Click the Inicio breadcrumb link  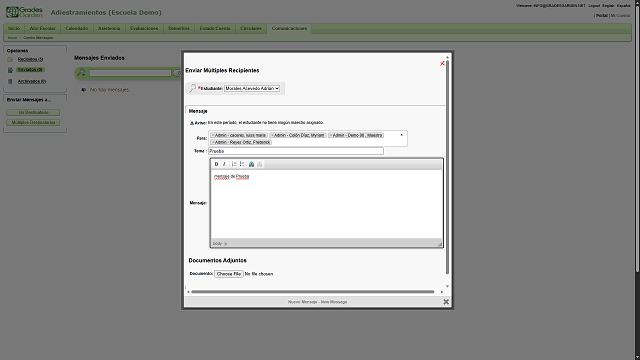pyautogui.click(x=12, y=38)
